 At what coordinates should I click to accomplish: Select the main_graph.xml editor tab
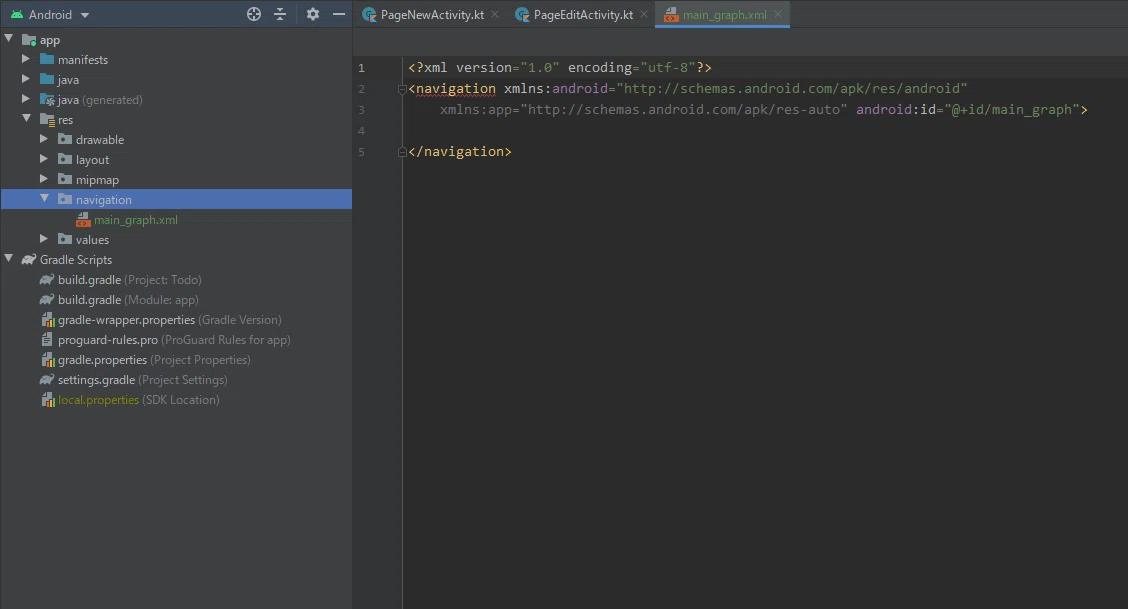tap(724, 14)
